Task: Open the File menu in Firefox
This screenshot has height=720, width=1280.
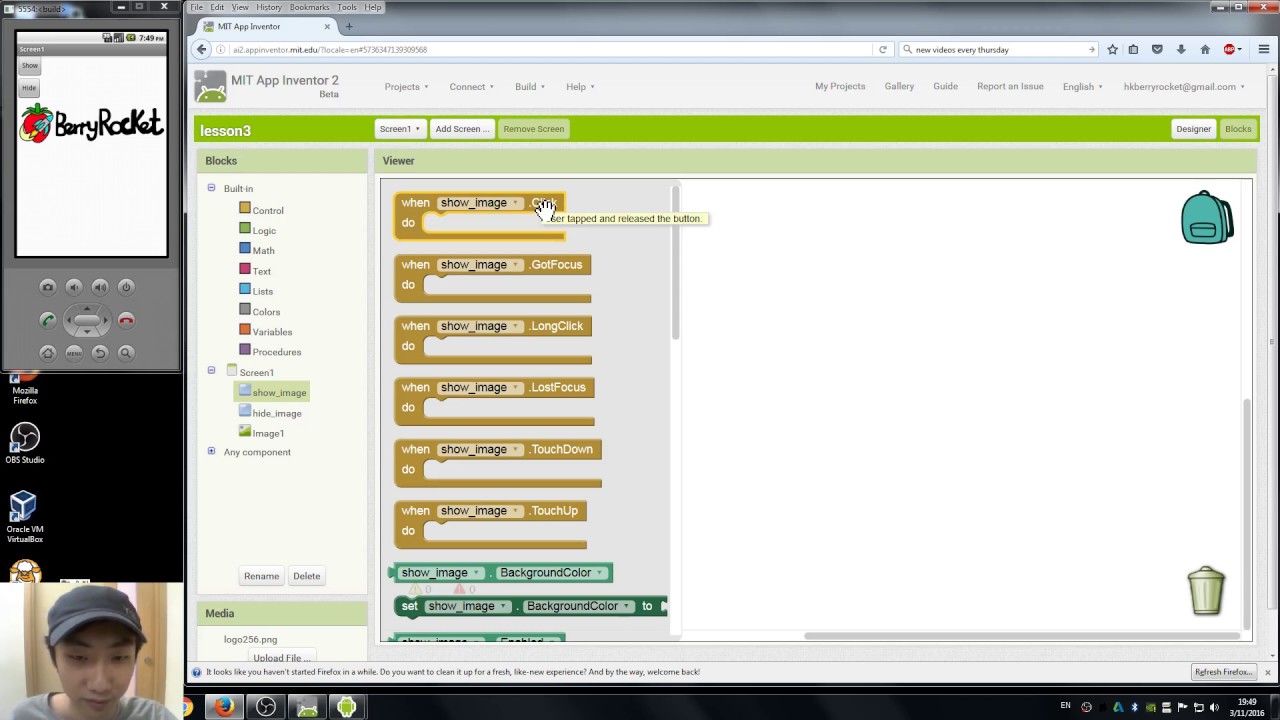Action: click(197, 7)
